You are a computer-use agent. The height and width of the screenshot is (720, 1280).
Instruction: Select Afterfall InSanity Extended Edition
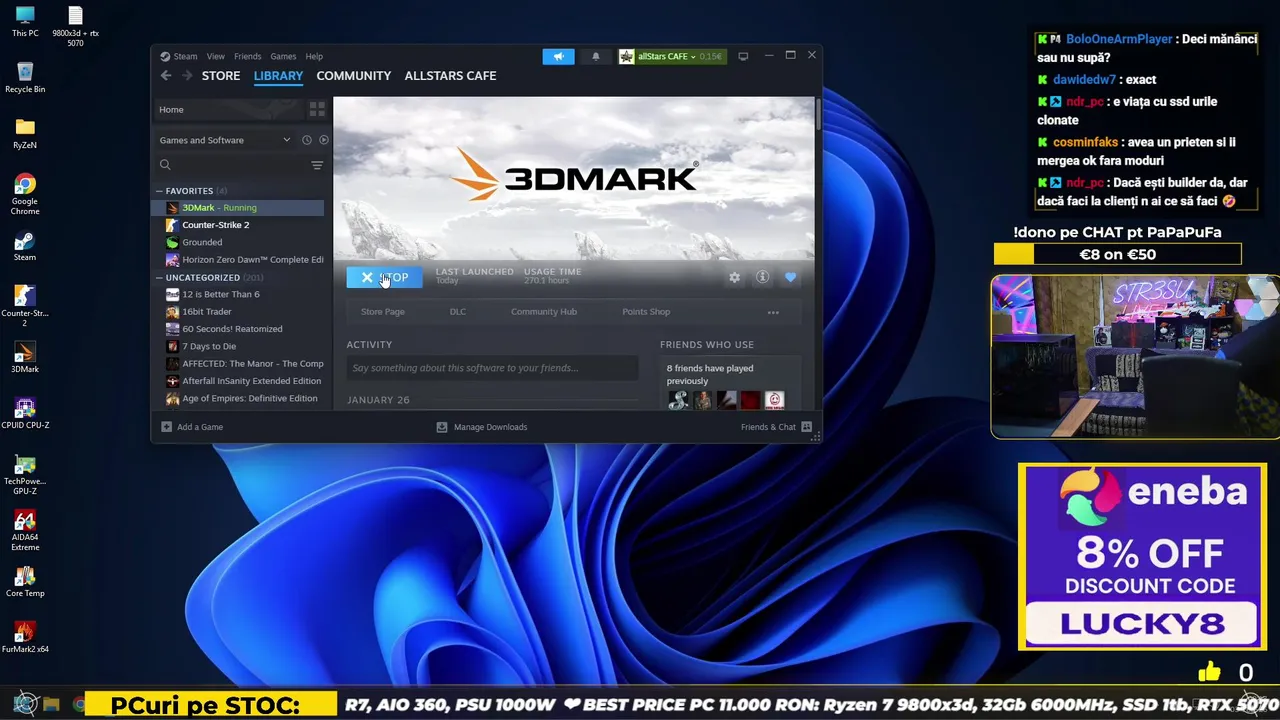pos(238,381)
